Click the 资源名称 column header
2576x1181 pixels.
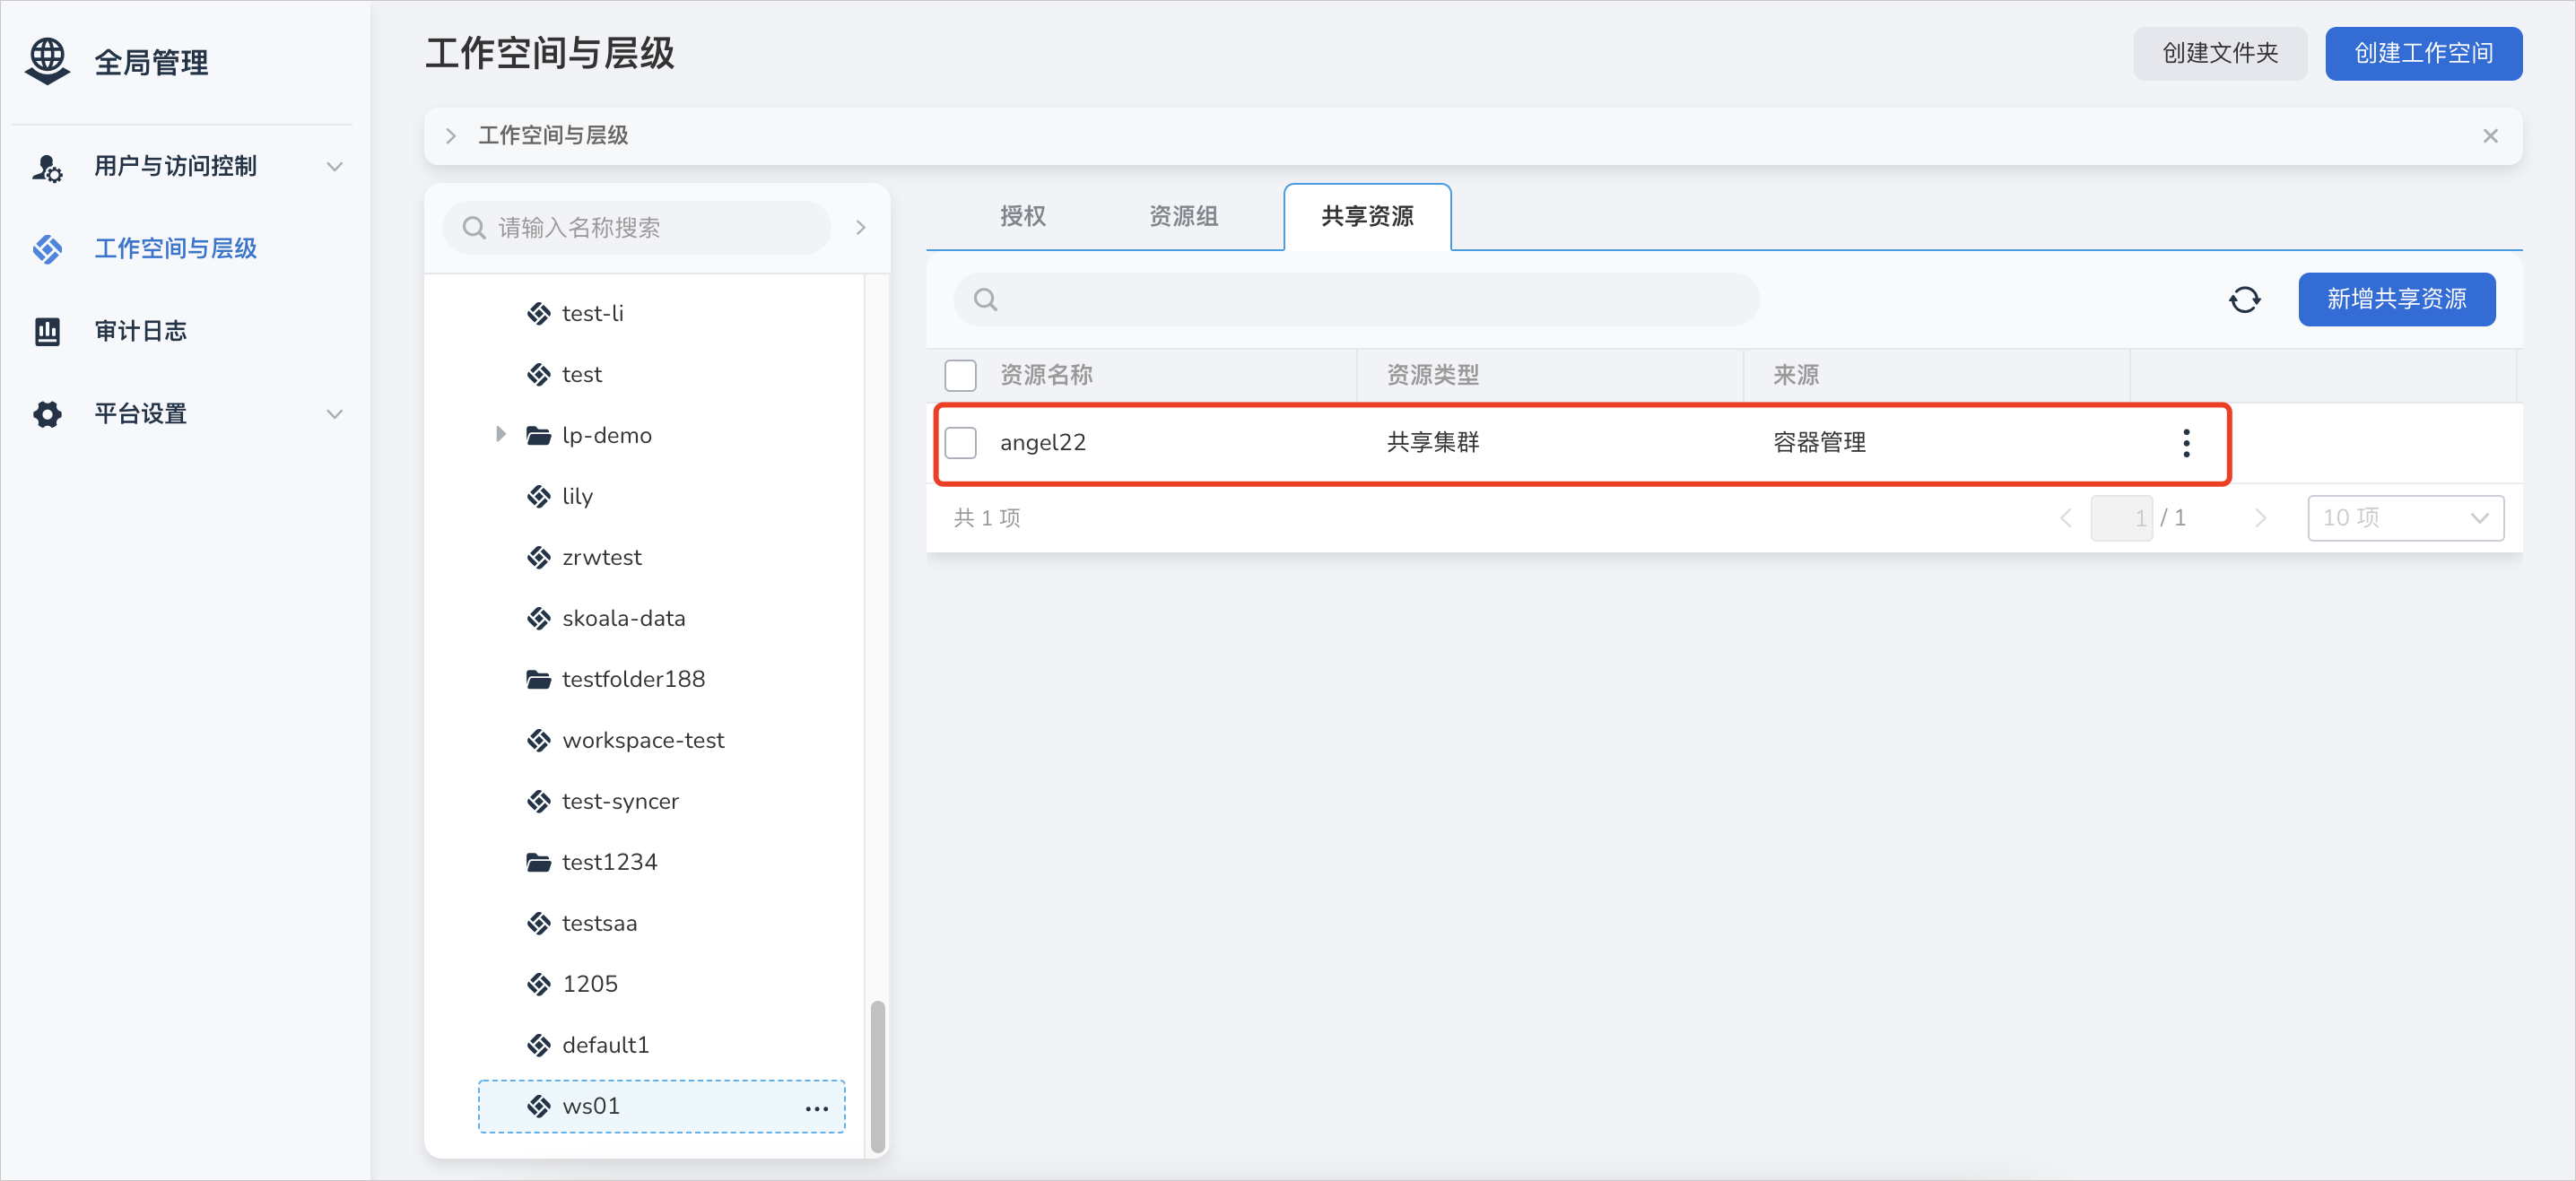coord(1046,376)
